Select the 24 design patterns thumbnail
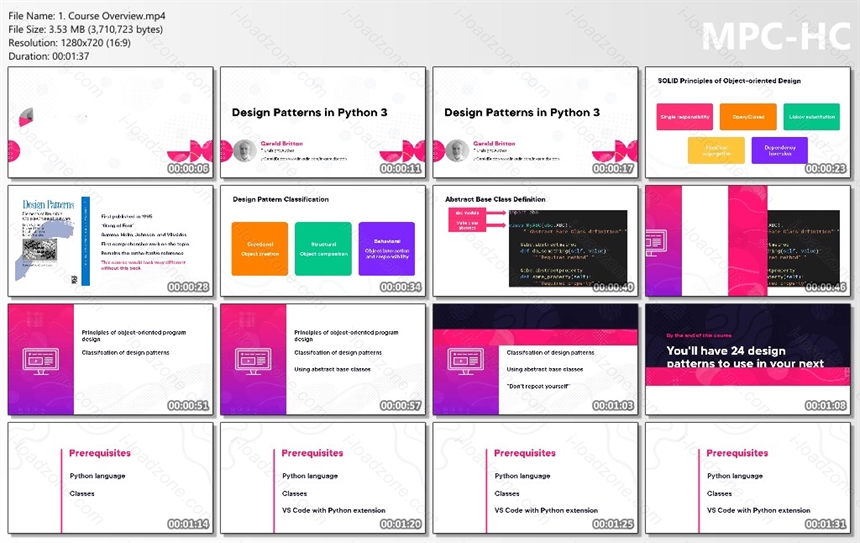 click(748, 359)
